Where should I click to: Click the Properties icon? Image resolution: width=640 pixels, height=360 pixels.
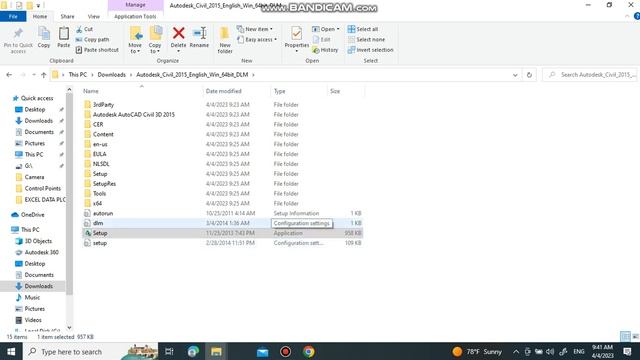click(x=297, y=33)
